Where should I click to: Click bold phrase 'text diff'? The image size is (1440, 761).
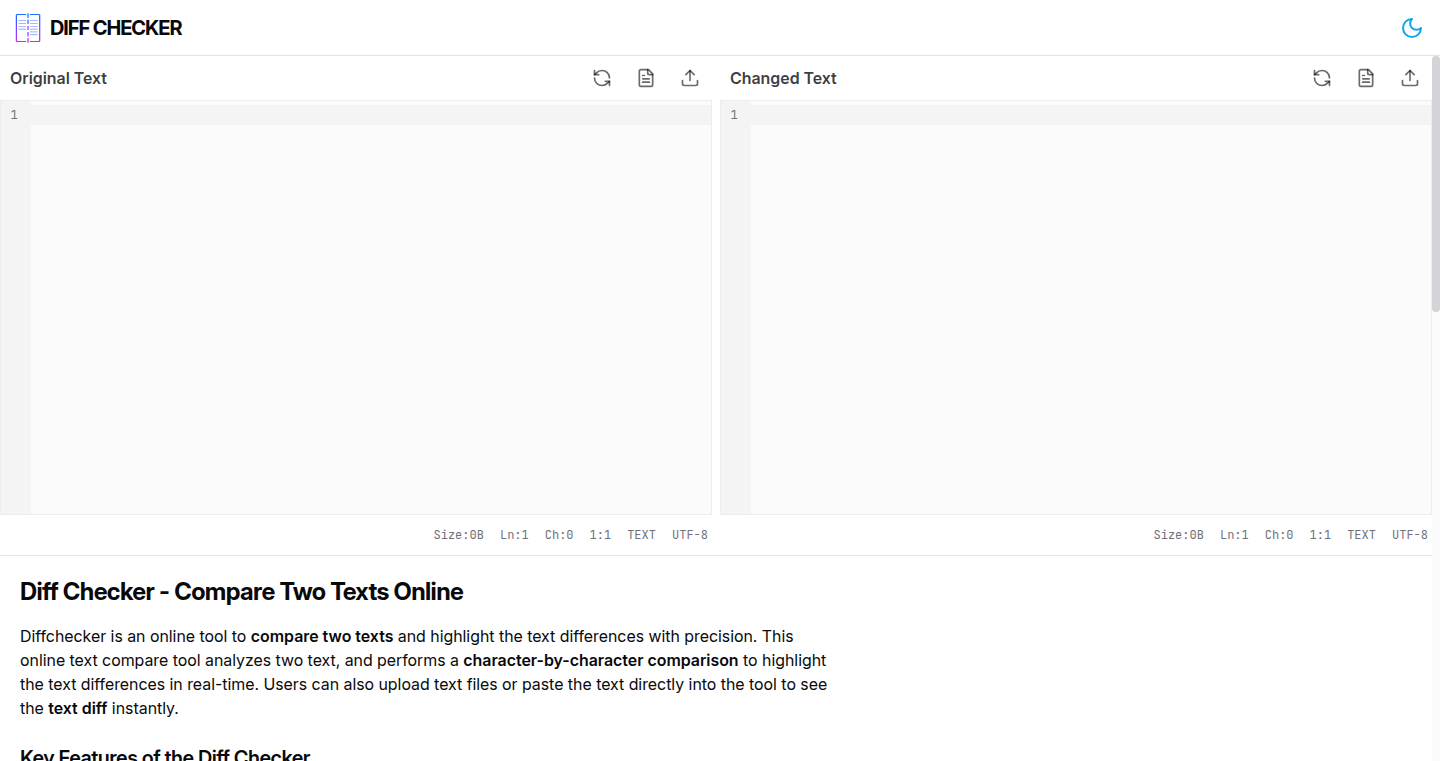77,709
